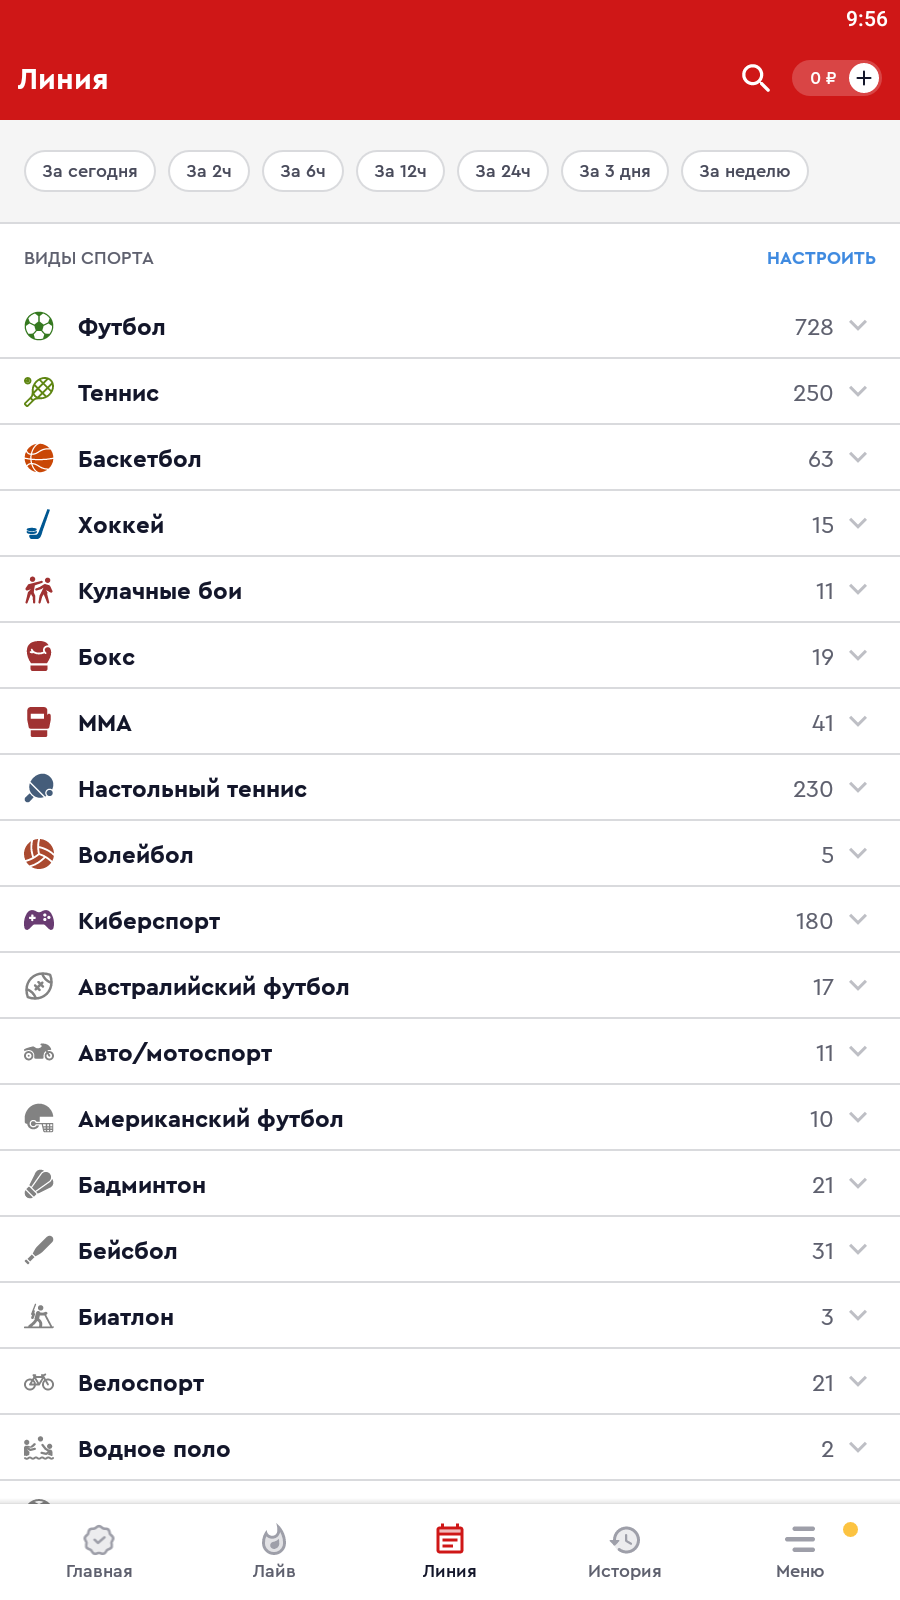Open the Биатлон sport row
900x1600 pixels.
pos(400,1317)
